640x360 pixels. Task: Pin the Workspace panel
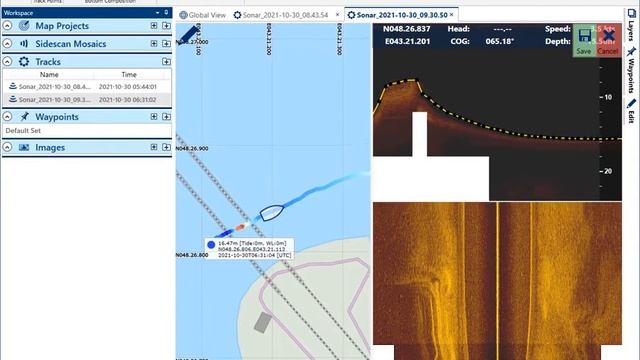[x=166, y=13]
